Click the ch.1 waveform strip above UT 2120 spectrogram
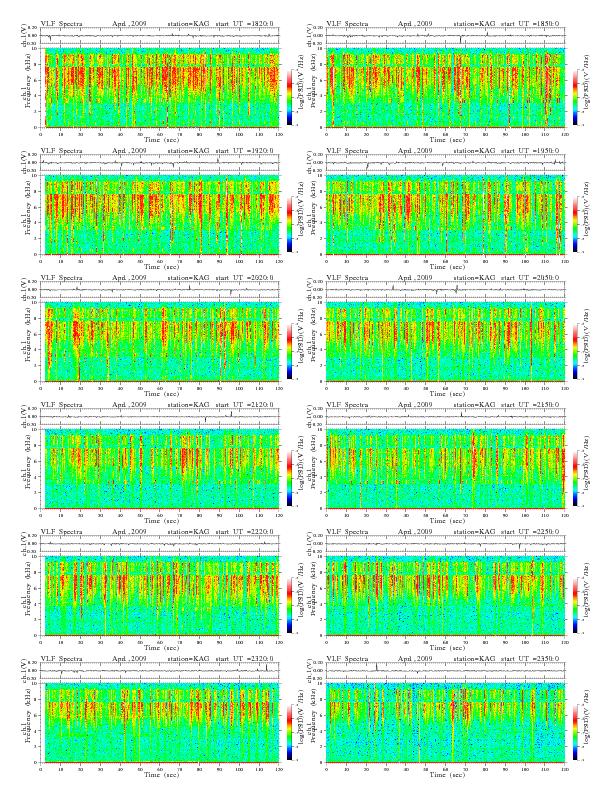This screenshot has width=612, height=792. click(160, 417)
